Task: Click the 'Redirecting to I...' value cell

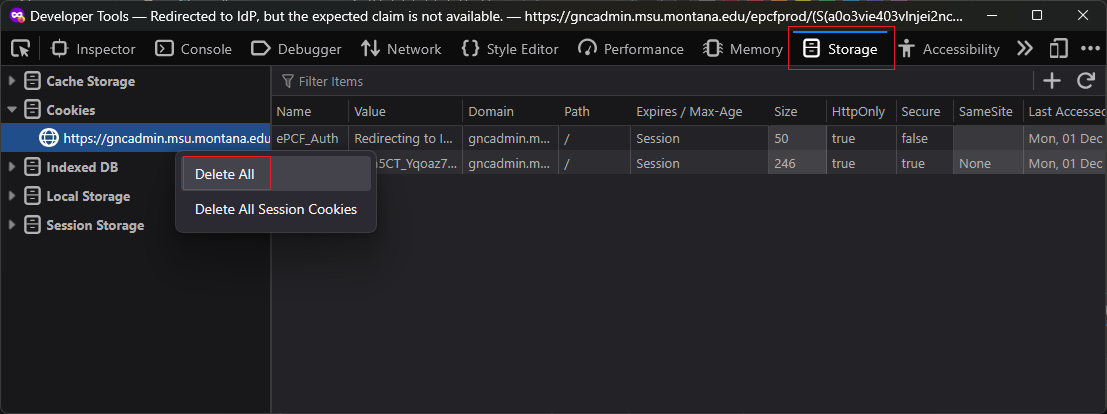Action: click(x=405, y=138)
